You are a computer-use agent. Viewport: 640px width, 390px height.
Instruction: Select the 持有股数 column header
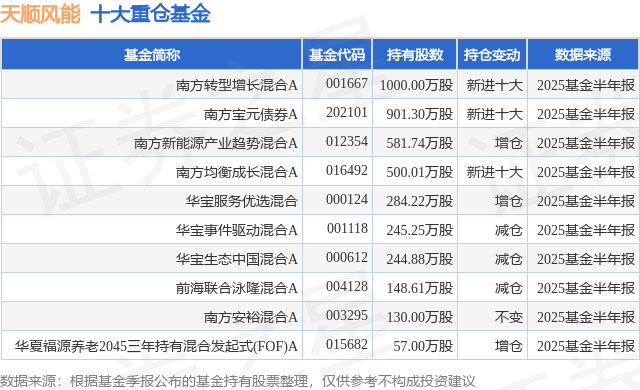[x=415, y=55]
